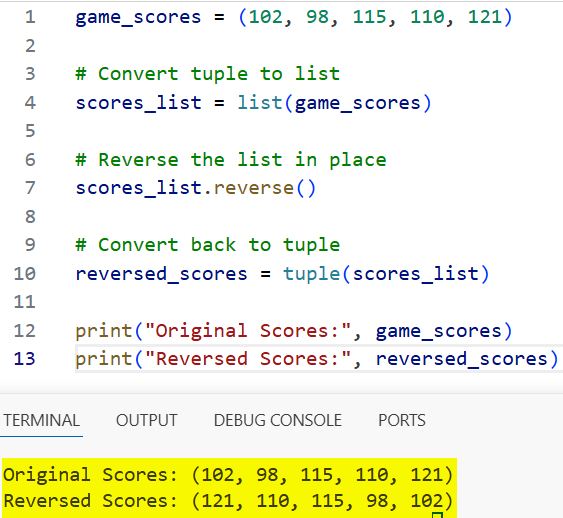
Task: Open the OUTPUT tab
Action: pos(146,420)
